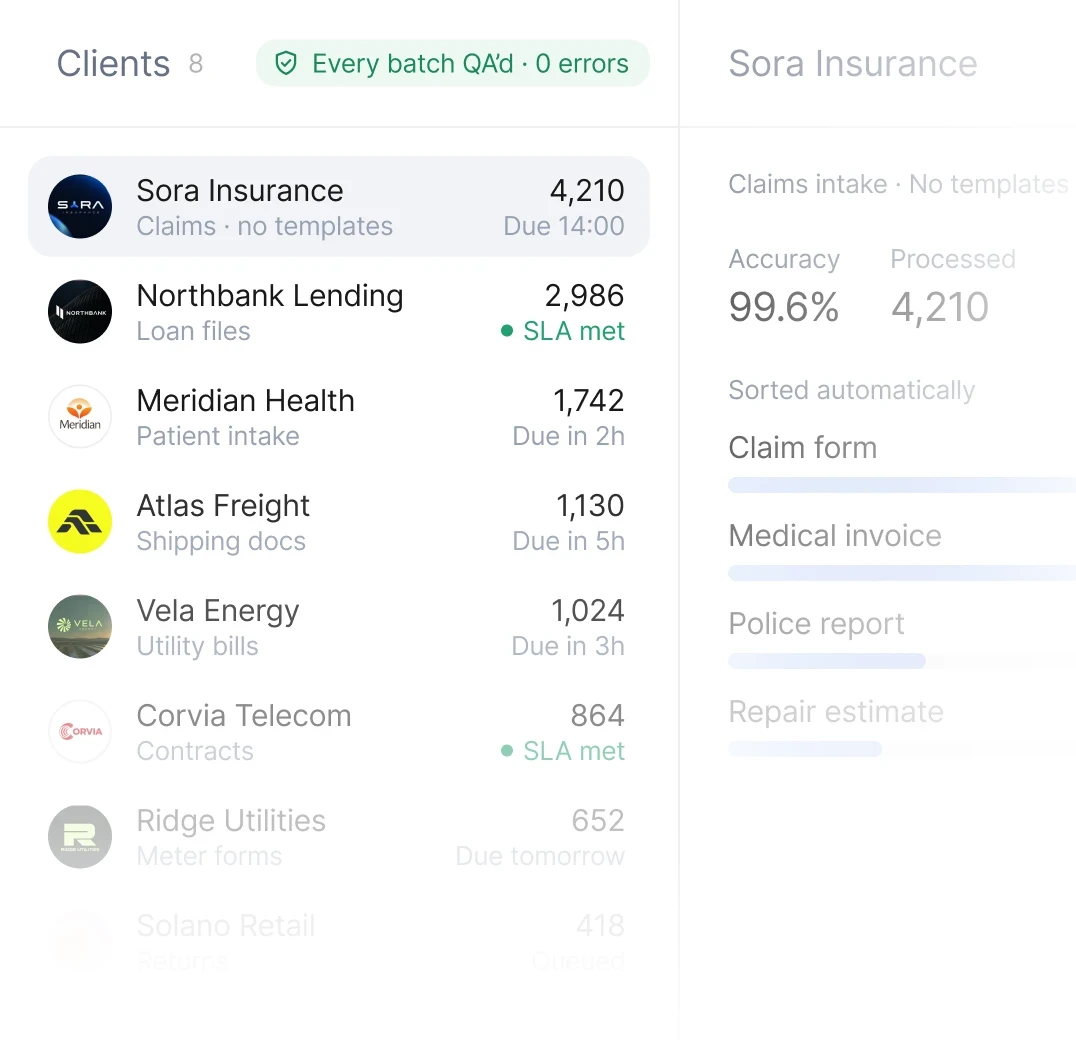This screenshot has width=1076, height=1064.
Task: Click the SLA met status for Northbank Lending
Action: click(x=574, y=331)
